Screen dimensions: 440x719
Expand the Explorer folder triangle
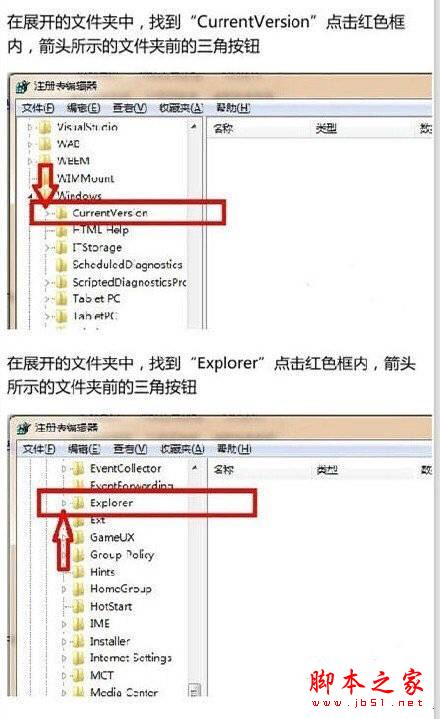(x=64, y=503)
